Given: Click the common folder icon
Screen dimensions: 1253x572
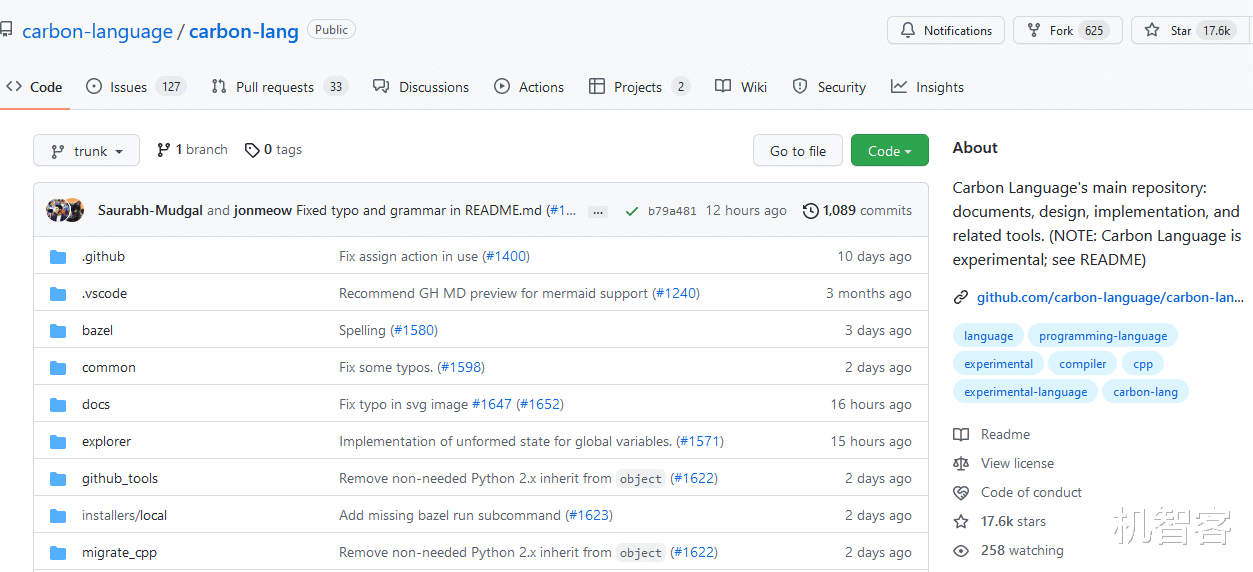Looking at the screenshot, I should click(x=58, y=368).
